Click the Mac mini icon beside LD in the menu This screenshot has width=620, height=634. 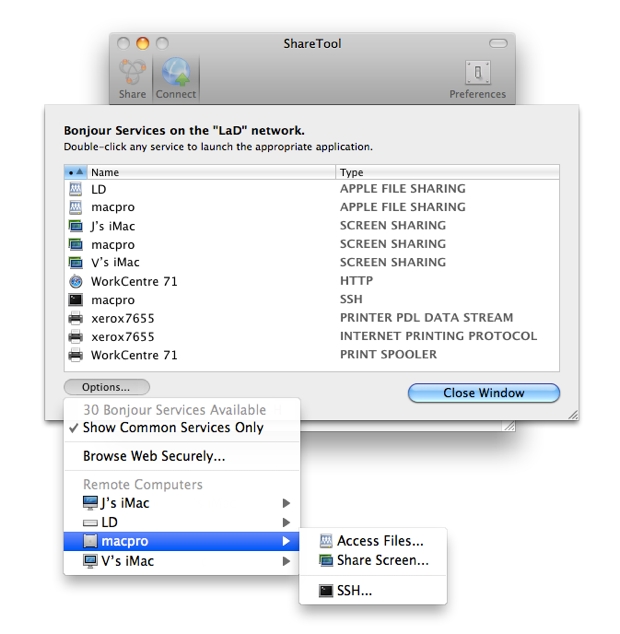coord(90,523)
